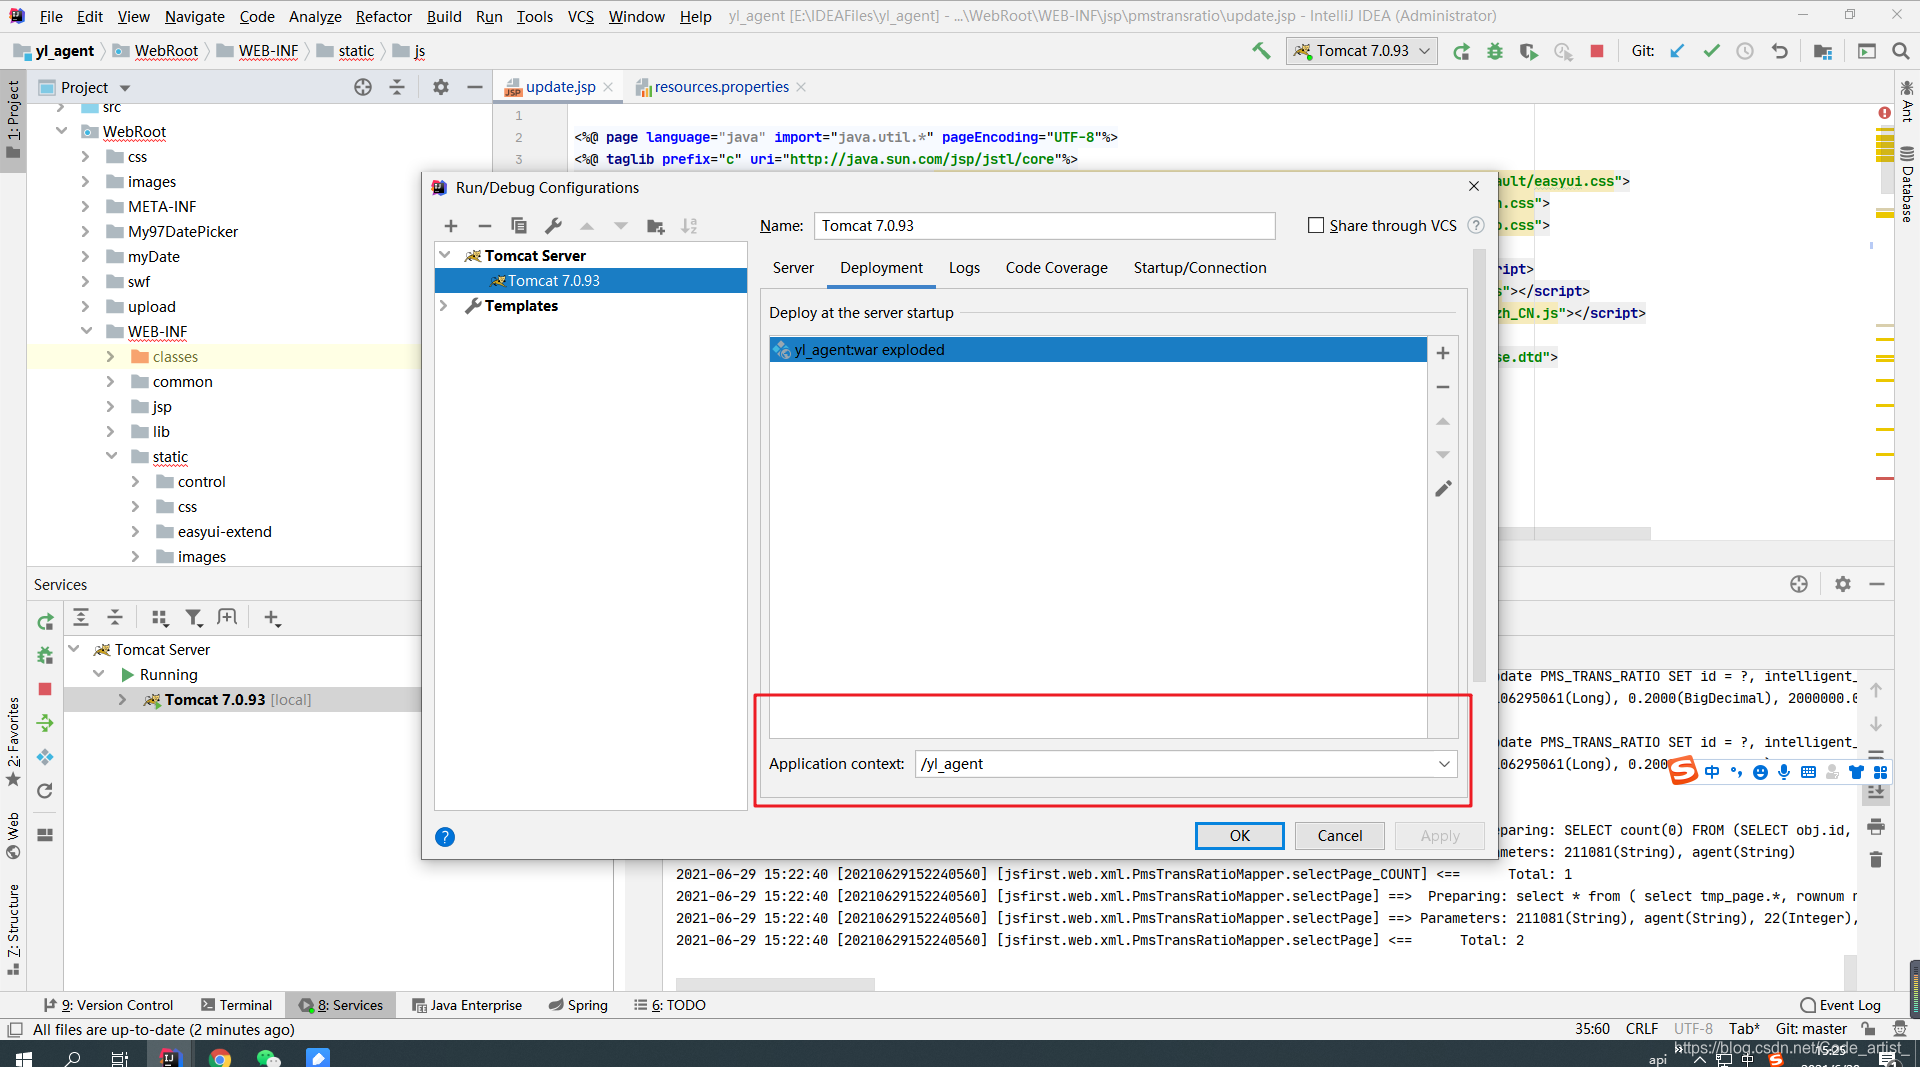
Task: Locate file crosshair icon in Project panel
Action: pyautogui.click(x=363, y=87)
